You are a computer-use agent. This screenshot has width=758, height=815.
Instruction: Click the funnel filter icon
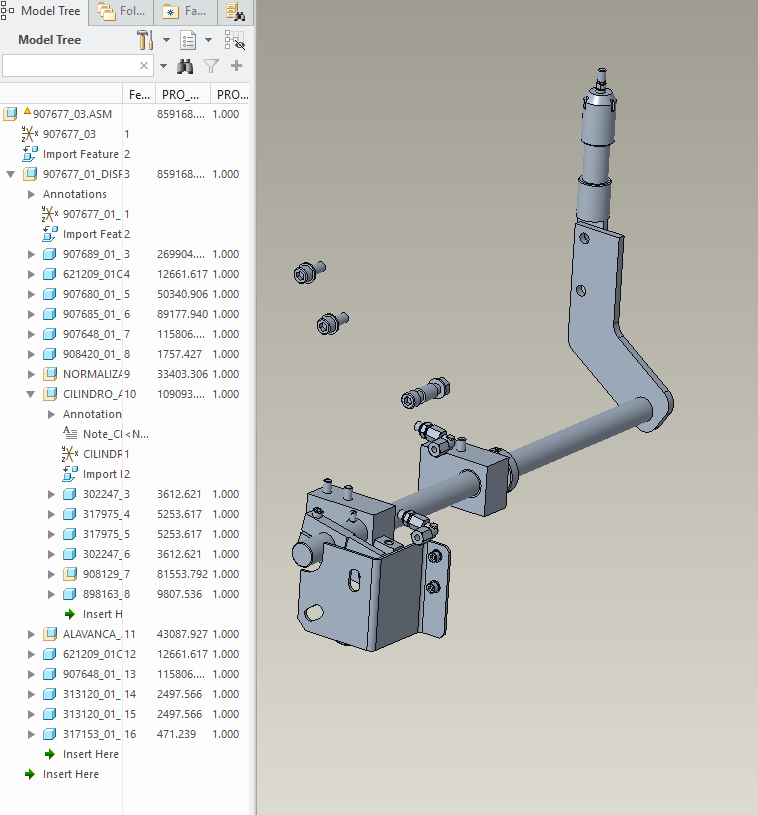[x=211, y=66]
